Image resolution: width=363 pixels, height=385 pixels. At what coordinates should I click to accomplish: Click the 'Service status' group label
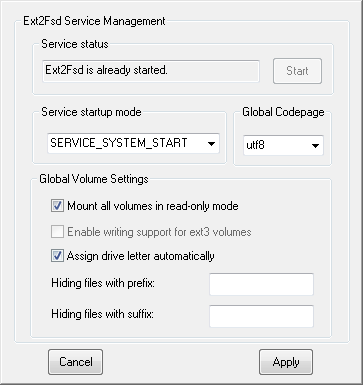[x=75, y=44]
